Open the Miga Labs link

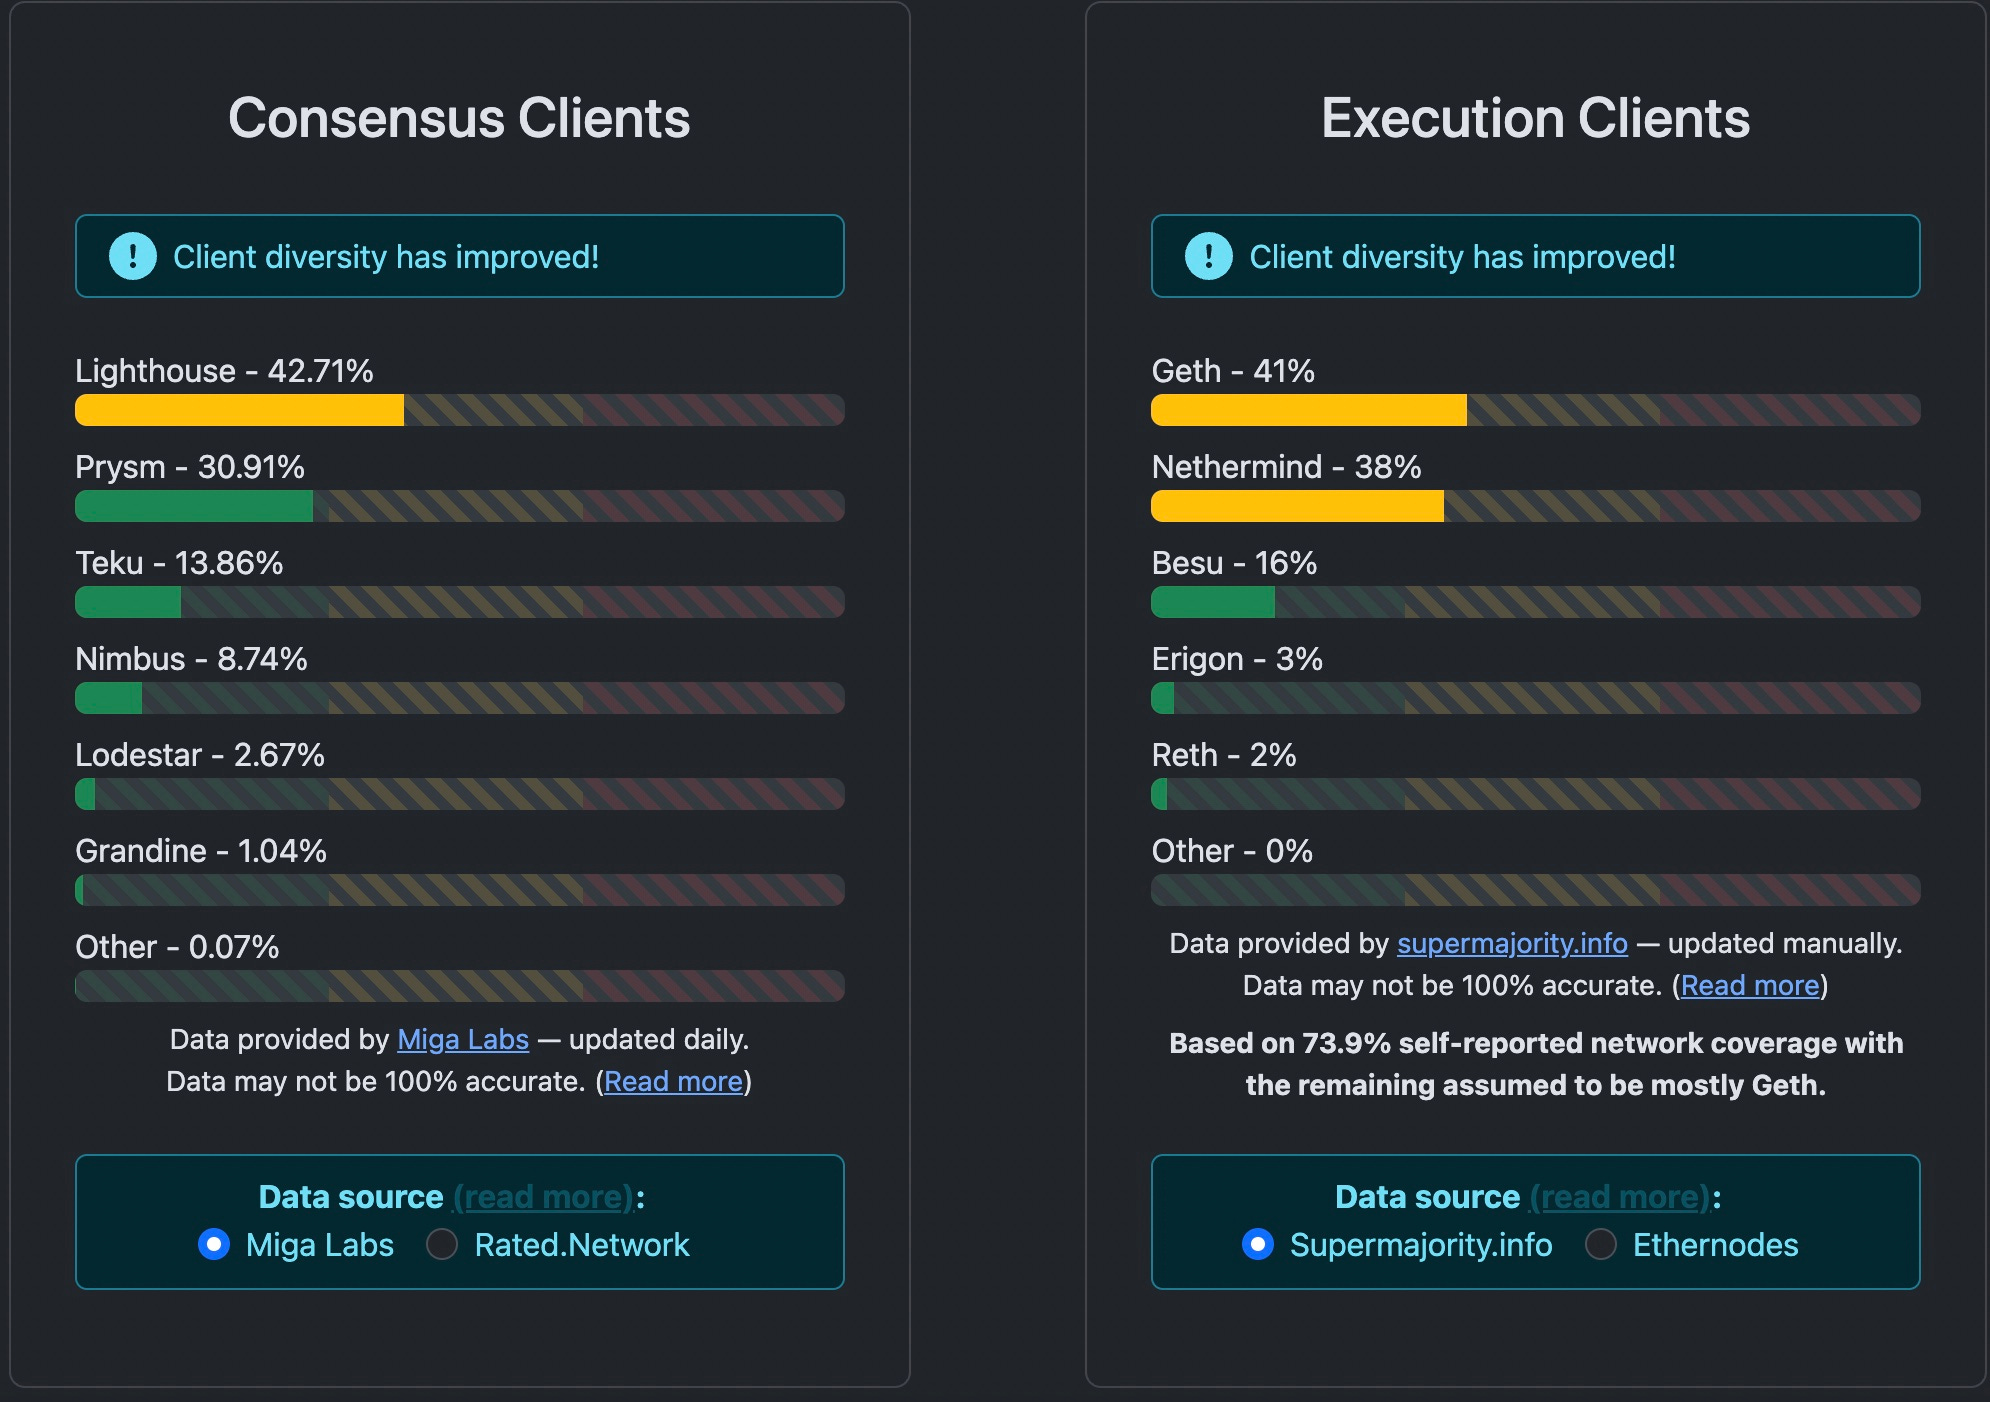point(463,1040)
